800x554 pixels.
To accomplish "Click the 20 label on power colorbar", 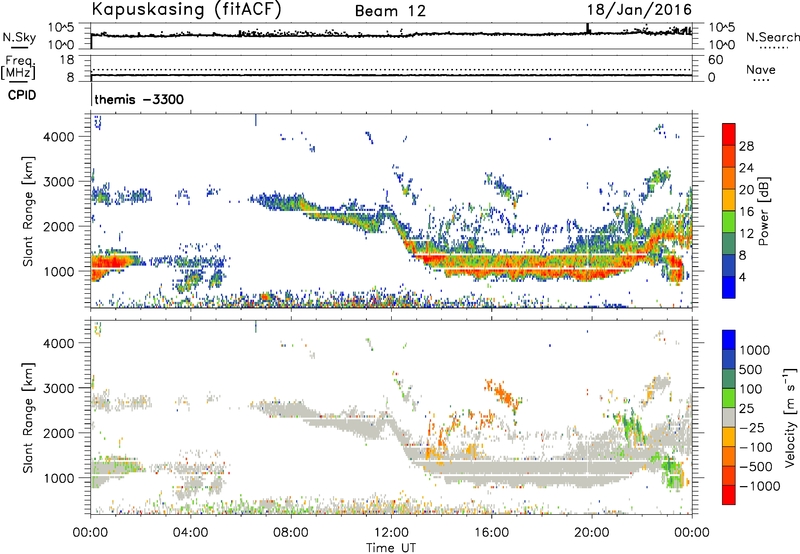I will (x=746, y=190).
